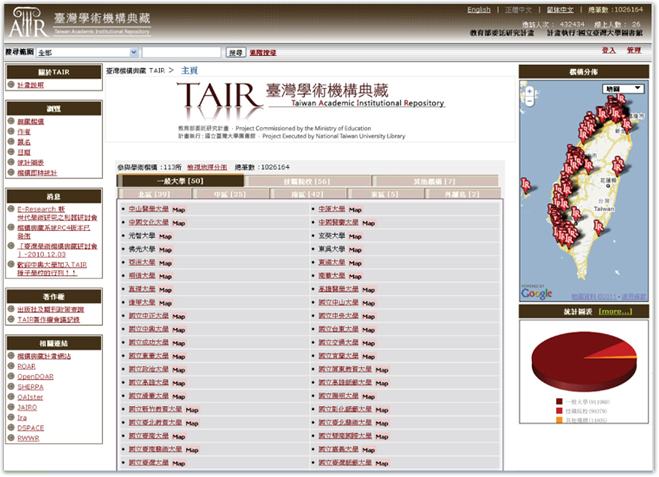Open the 國立政治大學 link
The height and width of the screenshot is (477, 659).
pyautogui.click(x=148, y=369)
